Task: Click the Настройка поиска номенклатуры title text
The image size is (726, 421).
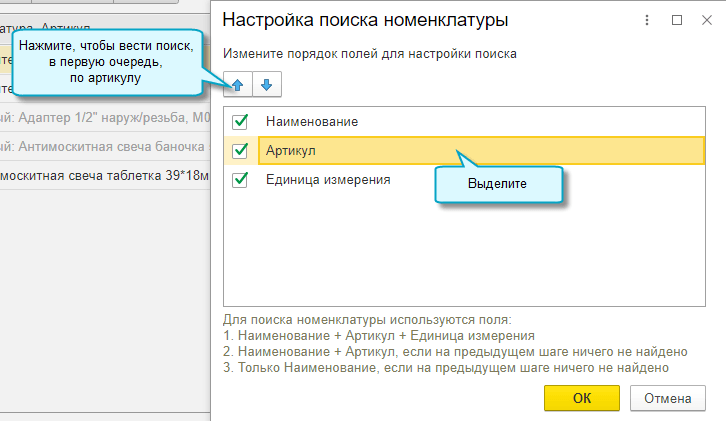Action: coord(364,20)
